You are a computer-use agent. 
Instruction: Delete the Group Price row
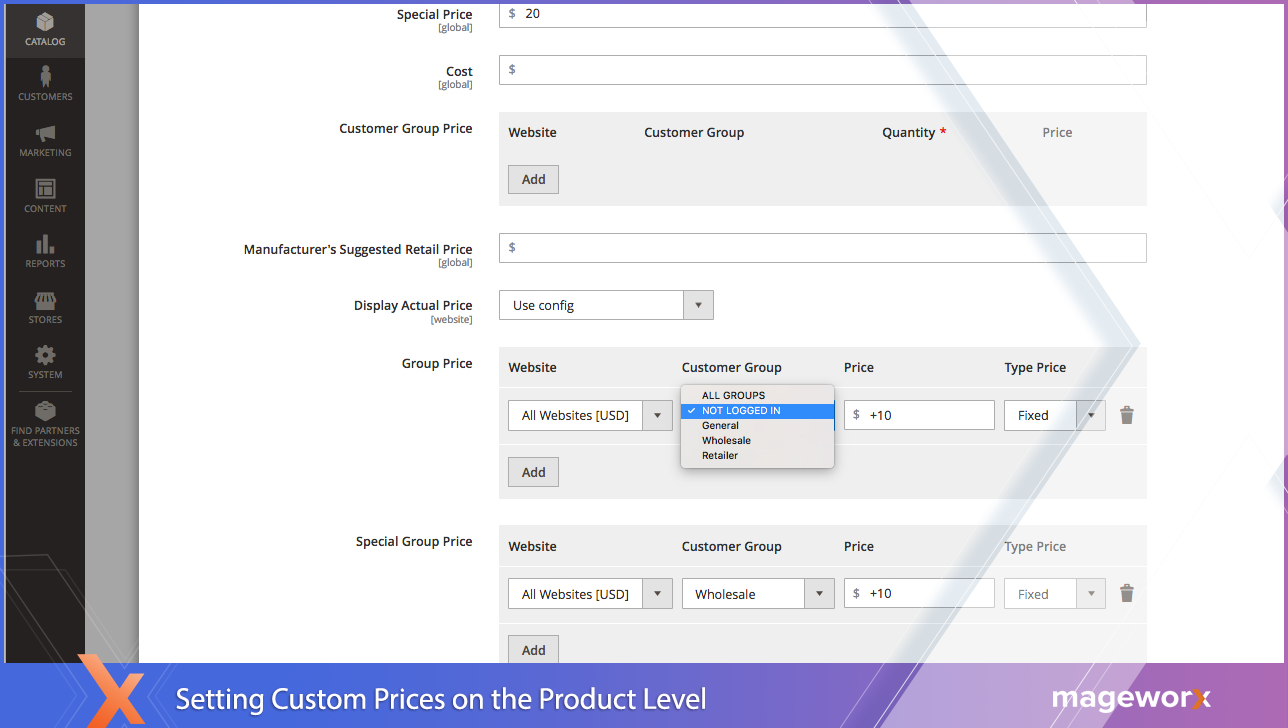pyautogui.click(x=1126, y=415)
